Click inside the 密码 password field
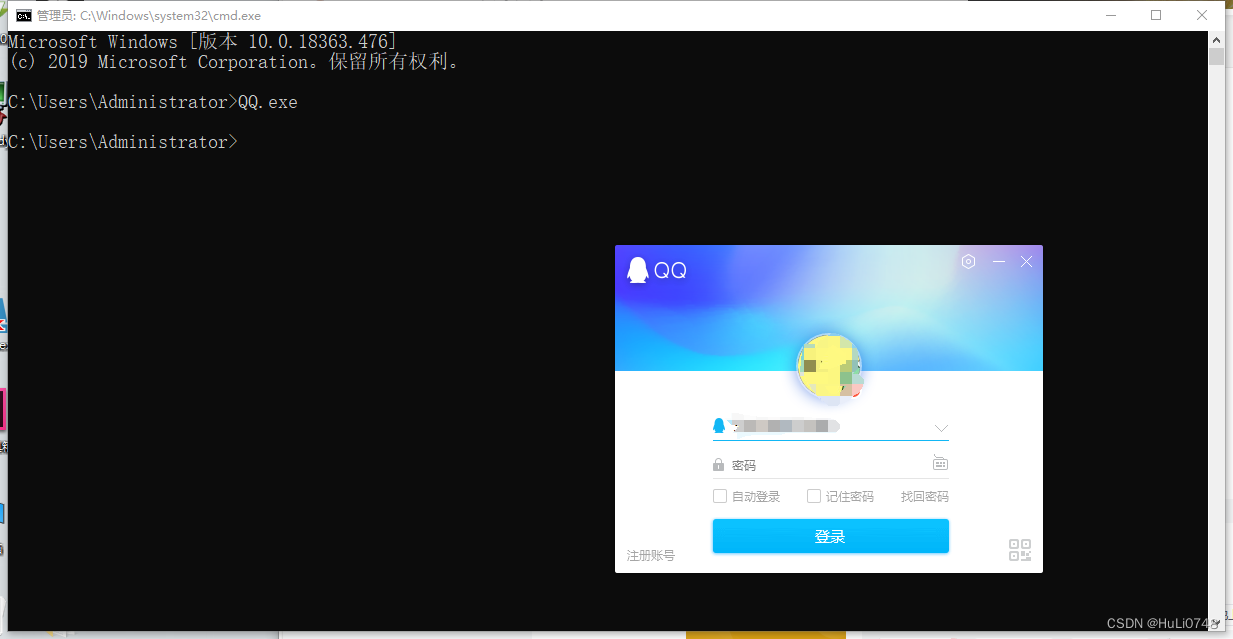 pos(820,462)
